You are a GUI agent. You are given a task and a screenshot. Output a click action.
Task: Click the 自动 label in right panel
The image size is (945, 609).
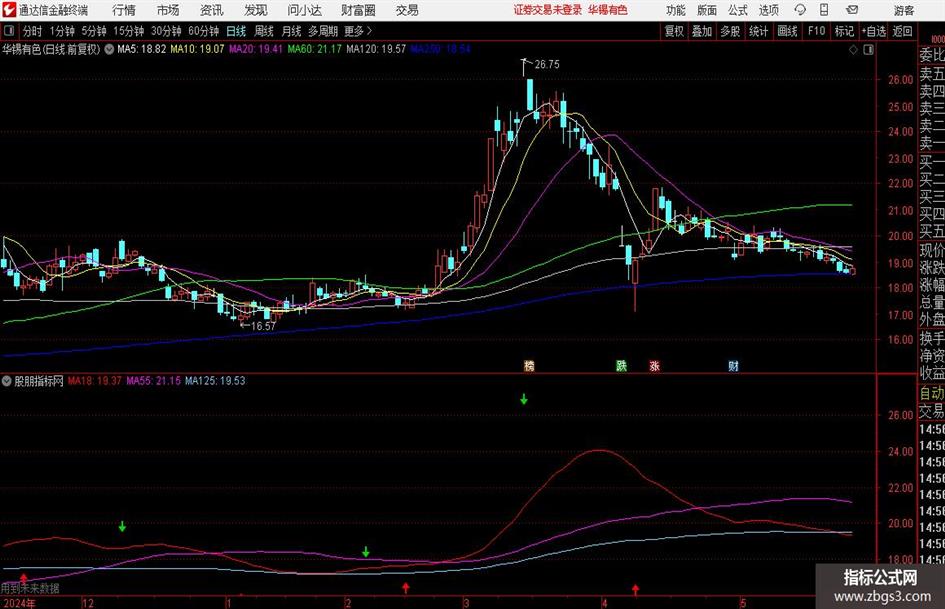pyautogui.click(x=932, y=393)
